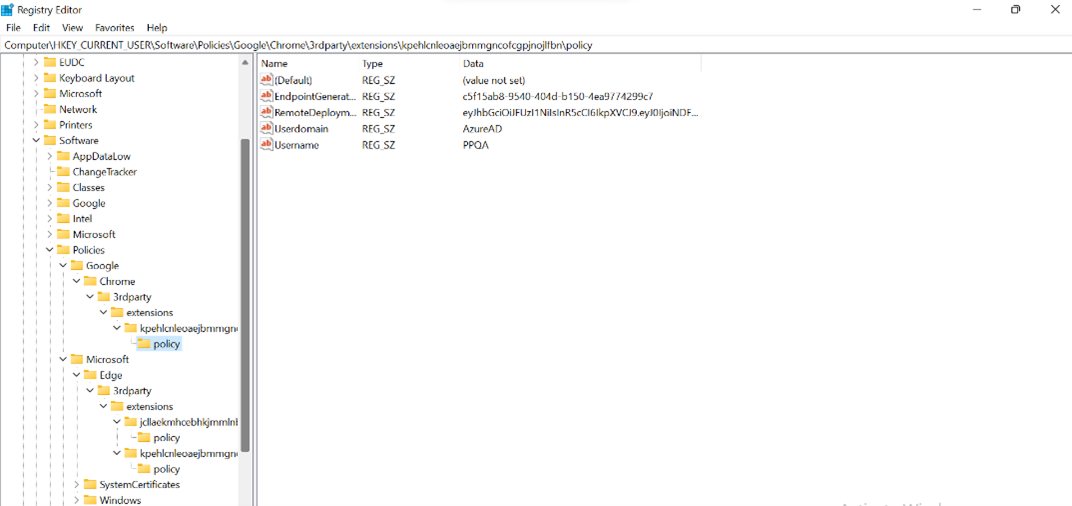Collapse the Software tree node

pyautogui.click(x=37, y=141)
